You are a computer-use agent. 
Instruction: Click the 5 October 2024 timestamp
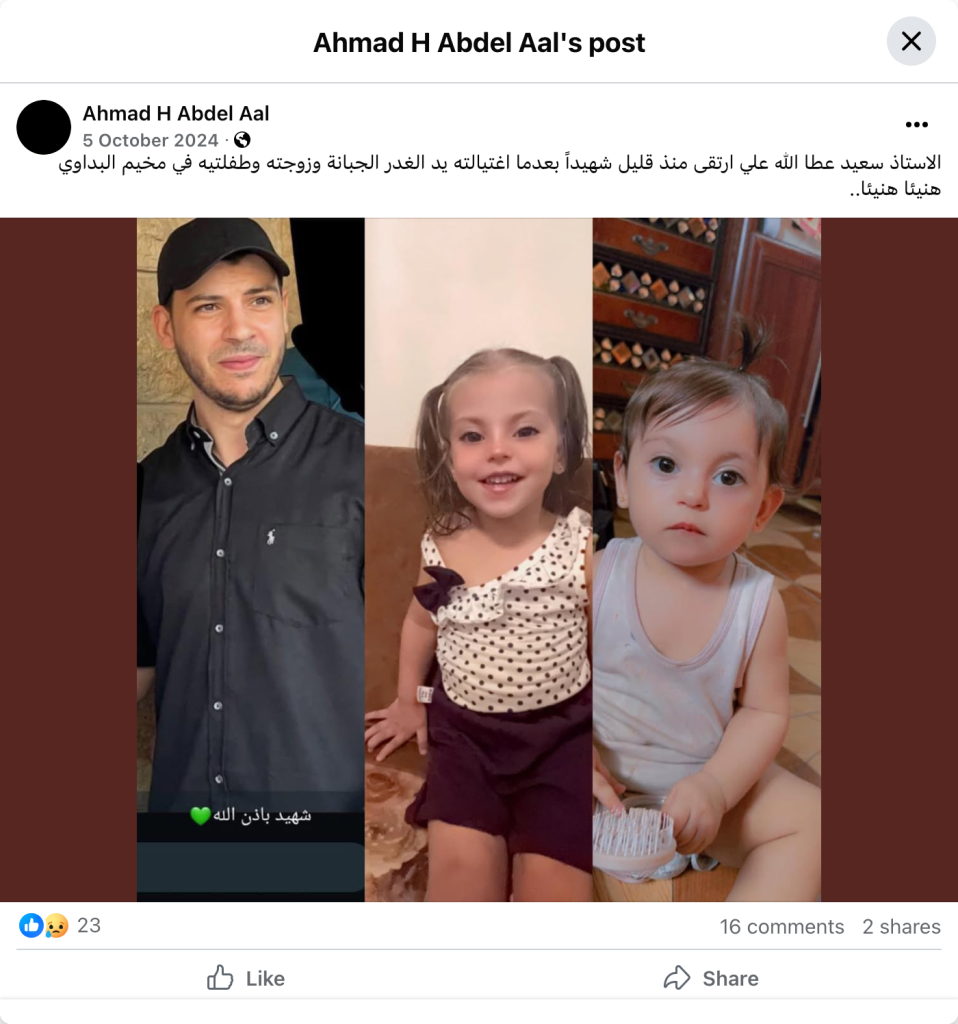[150, 140]
